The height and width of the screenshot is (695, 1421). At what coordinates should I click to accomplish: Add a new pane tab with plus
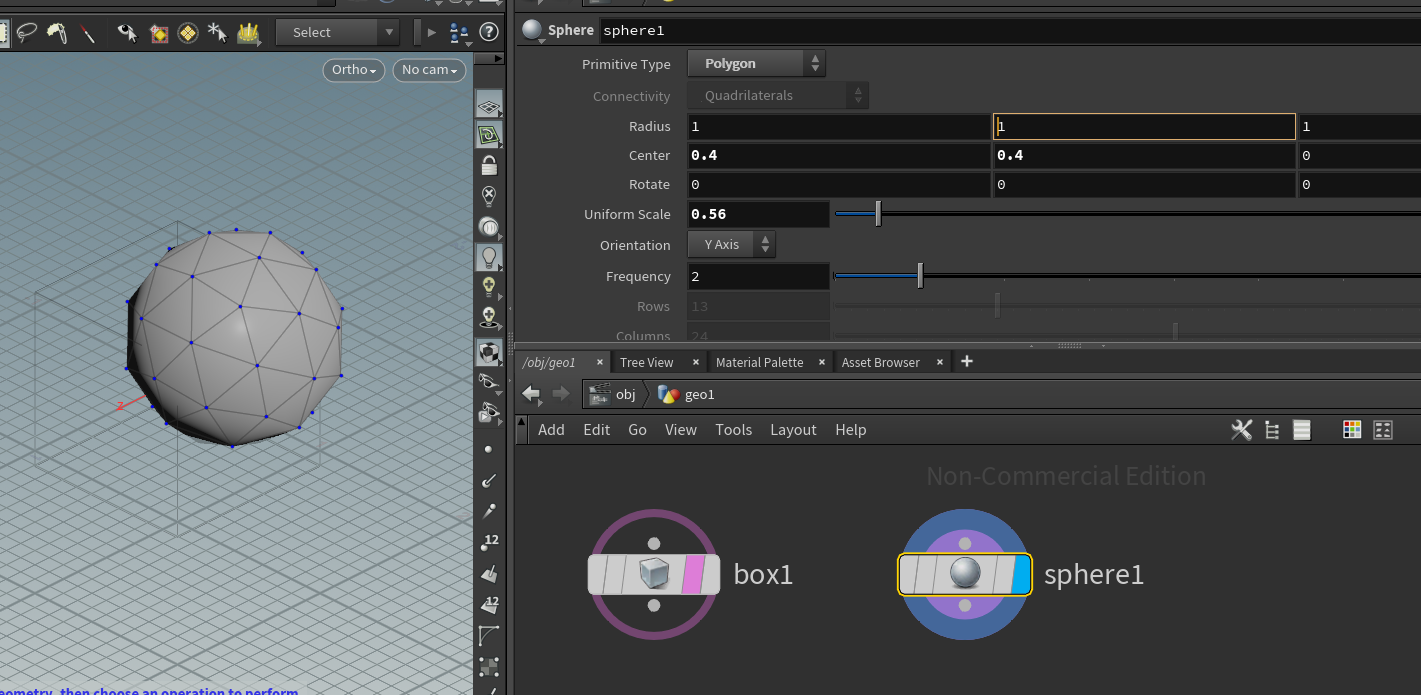tap(966, 362)
